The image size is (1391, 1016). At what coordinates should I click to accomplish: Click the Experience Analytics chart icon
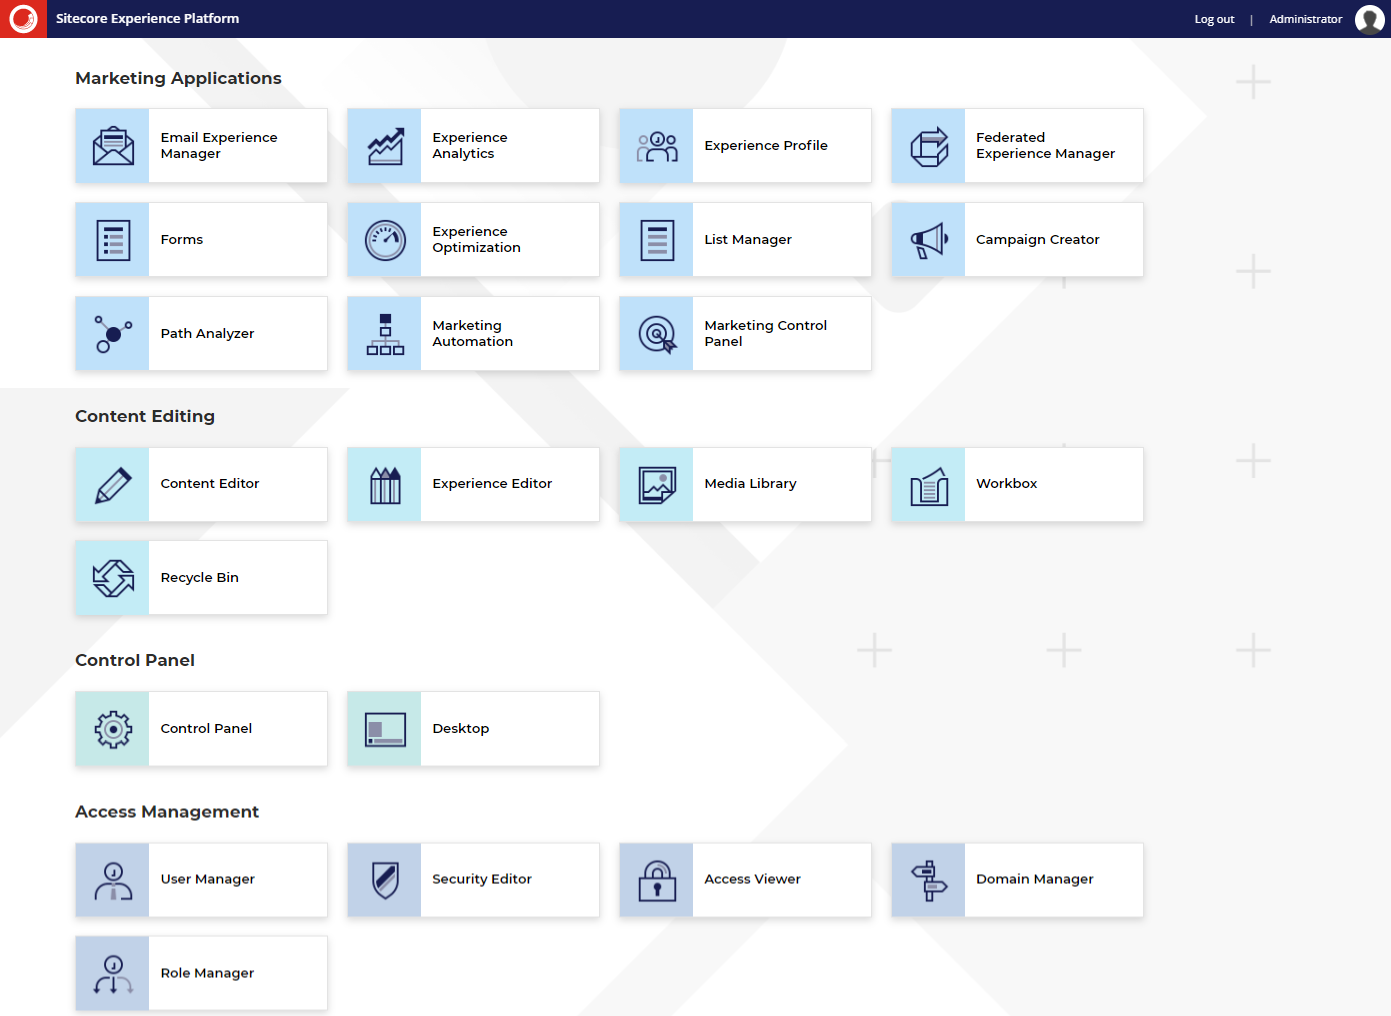[x=385, y=146]
